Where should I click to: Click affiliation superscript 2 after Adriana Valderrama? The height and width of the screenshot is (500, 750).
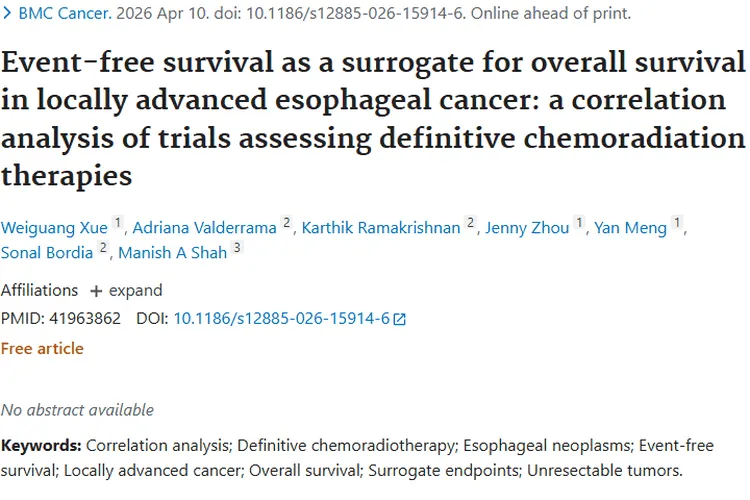point(286,224)
